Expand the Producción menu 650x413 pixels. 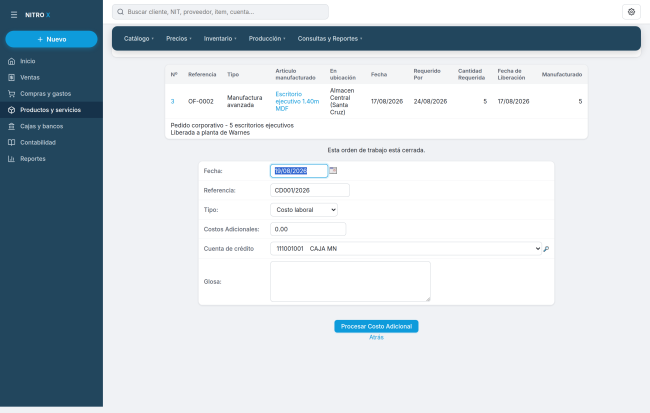267,39
